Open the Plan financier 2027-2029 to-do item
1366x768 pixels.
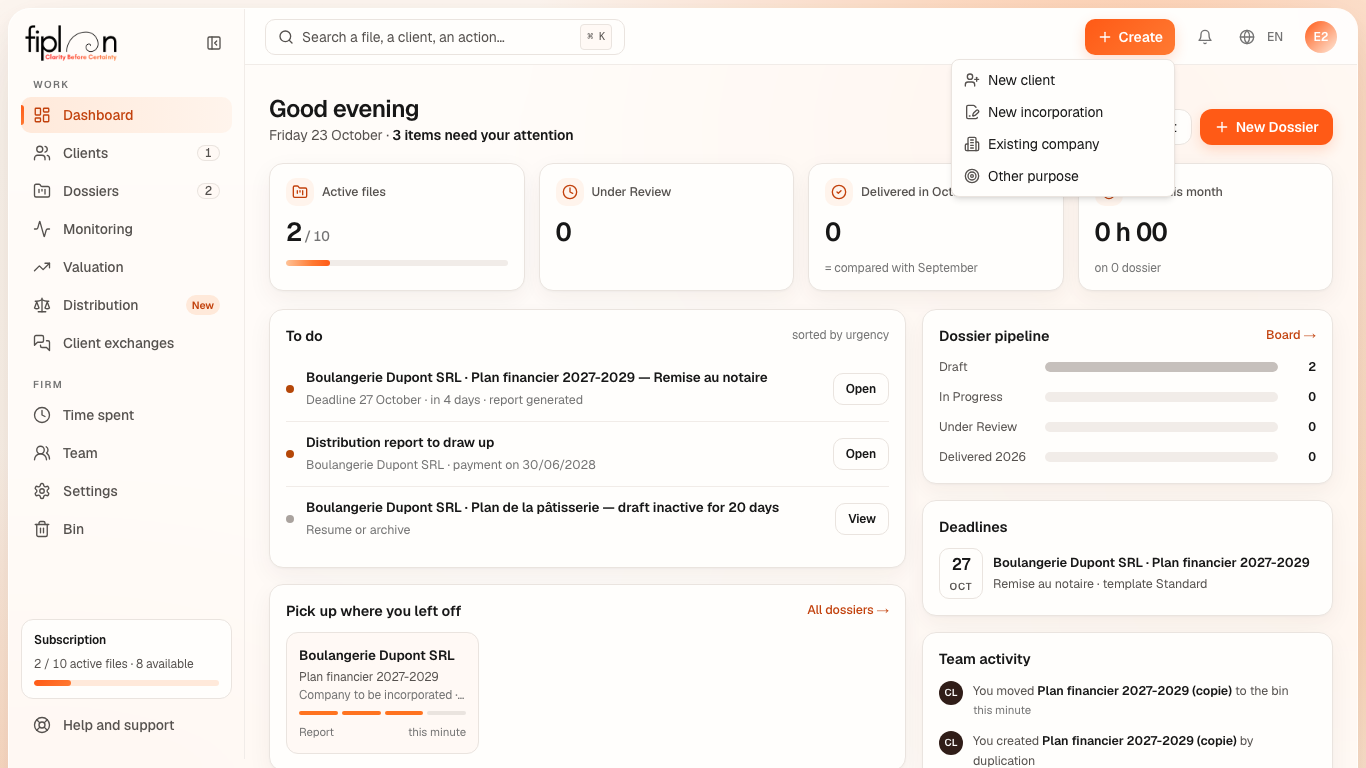tap(861, 389)
